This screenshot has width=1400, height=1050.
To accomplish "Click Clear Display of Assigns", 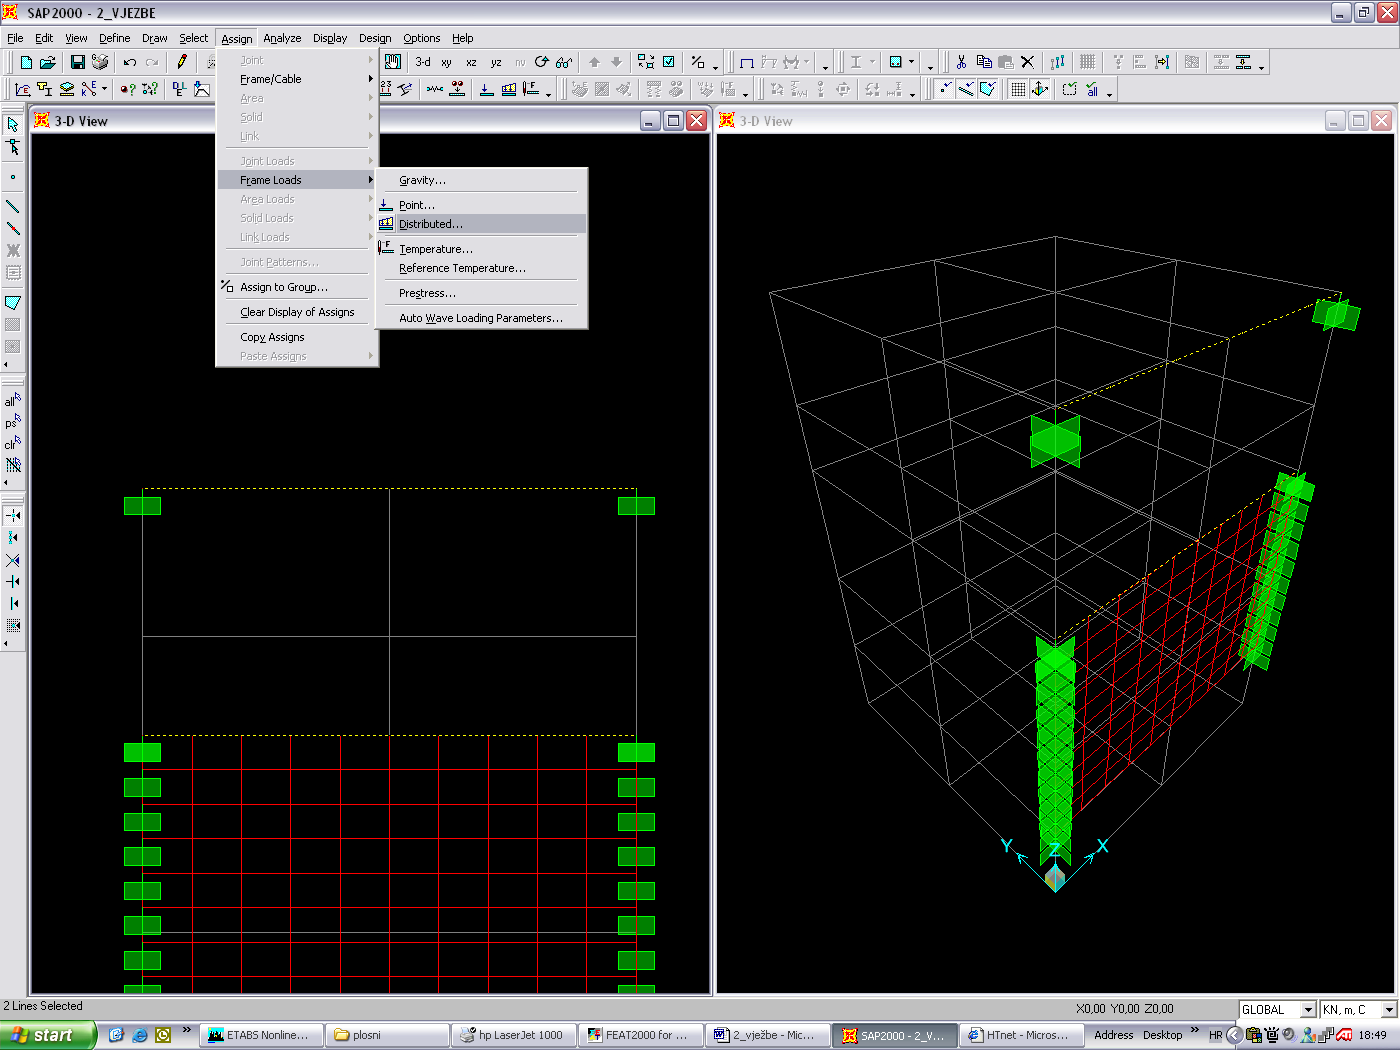I will tap(297, 312).
